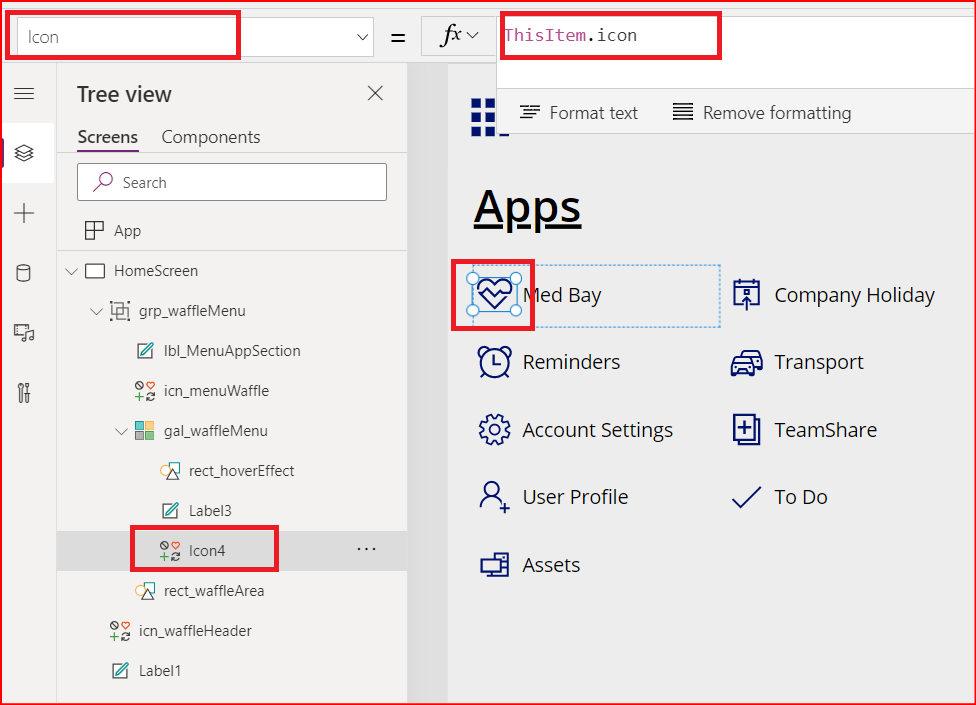The height and width of the screenshot is (705, 976).
Task: Open the Advanced tools icon
Action: click(24, 392)
